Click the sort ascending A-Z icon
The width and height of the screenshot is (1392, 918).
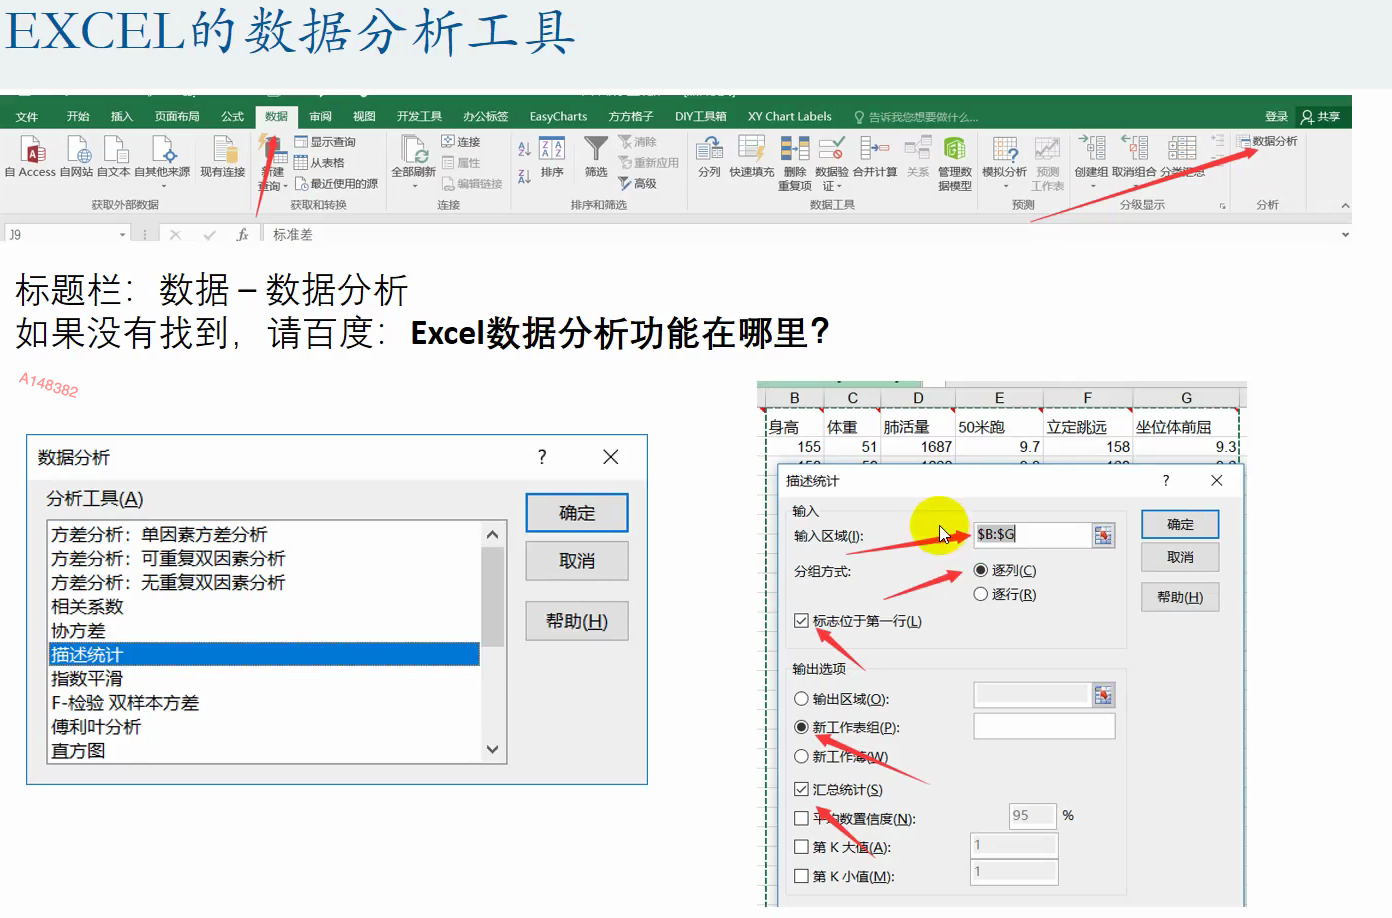pyautogui.click(x=524, y=148)
